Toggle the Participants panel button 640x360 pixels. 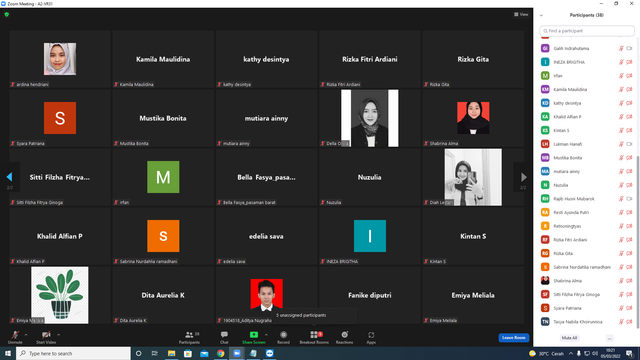pyautogui.click(x=189, y=337)
